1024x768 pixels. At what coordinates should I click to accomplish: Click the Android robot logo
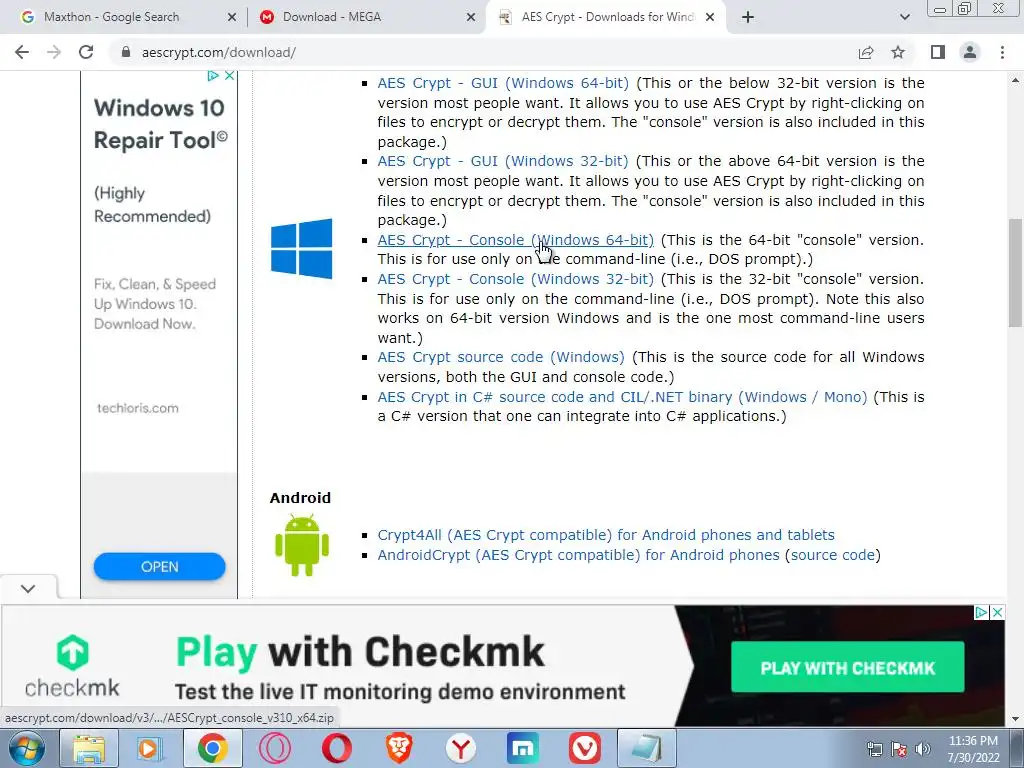click(302, 545)
